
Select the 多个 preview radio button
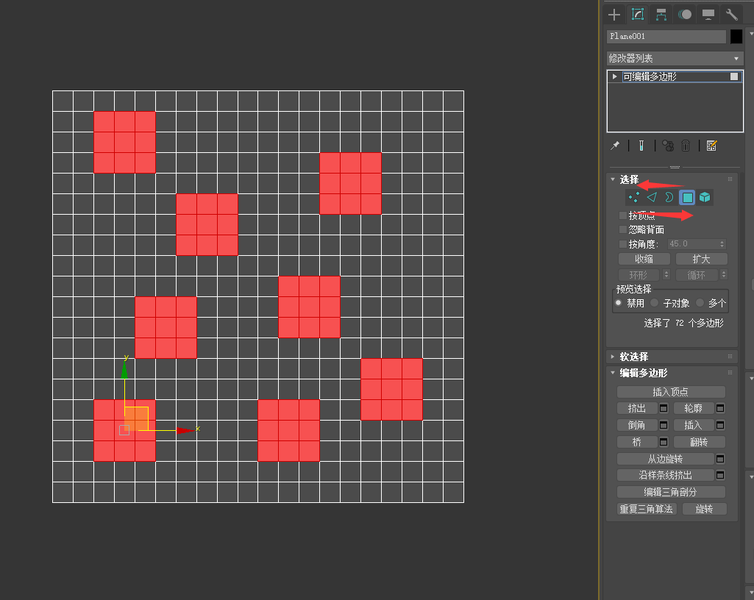coord(700,303)
